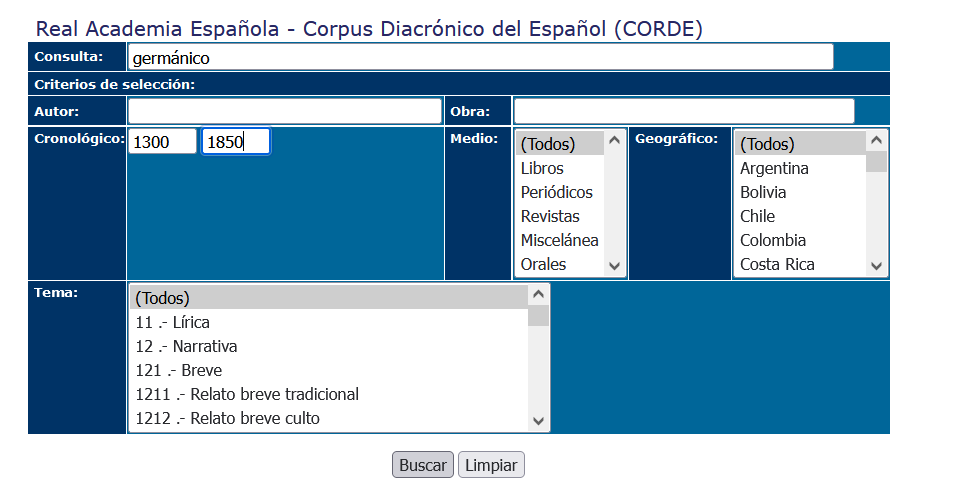Select Costa Rica in the Geográfico list
The image size is (970, 493).
point(777,264)
